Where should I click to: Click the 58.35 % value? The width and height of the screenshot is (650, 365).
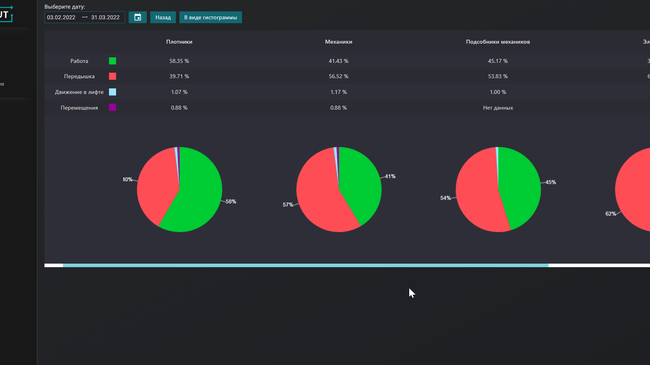coord(179,61)
